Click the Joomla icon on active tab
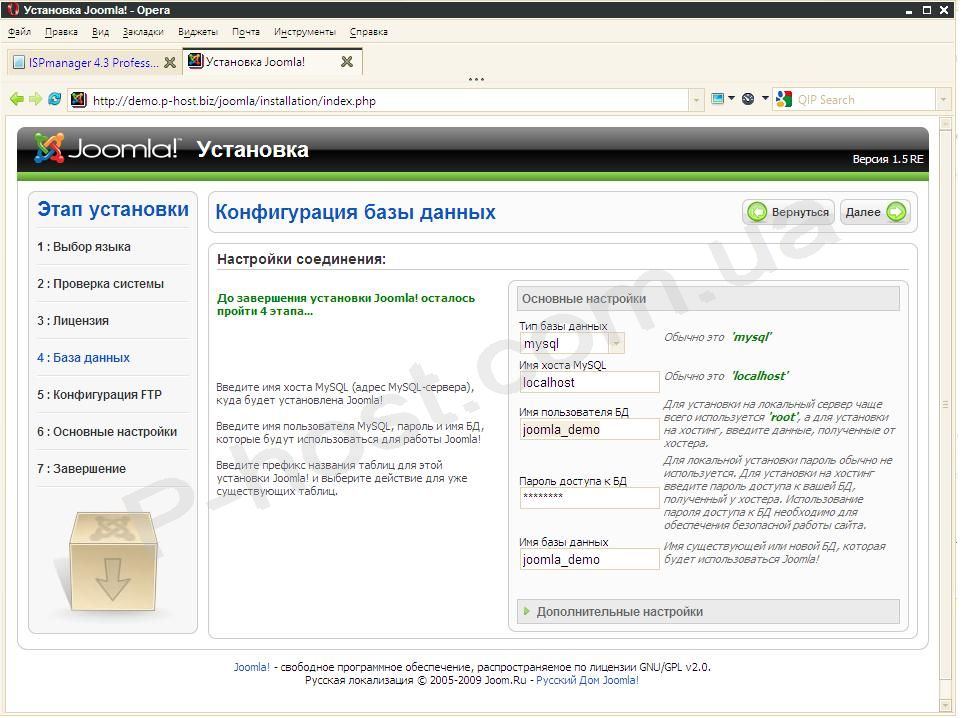The width and height of the screenshot is (962, 718). click(x=195, y=61)
